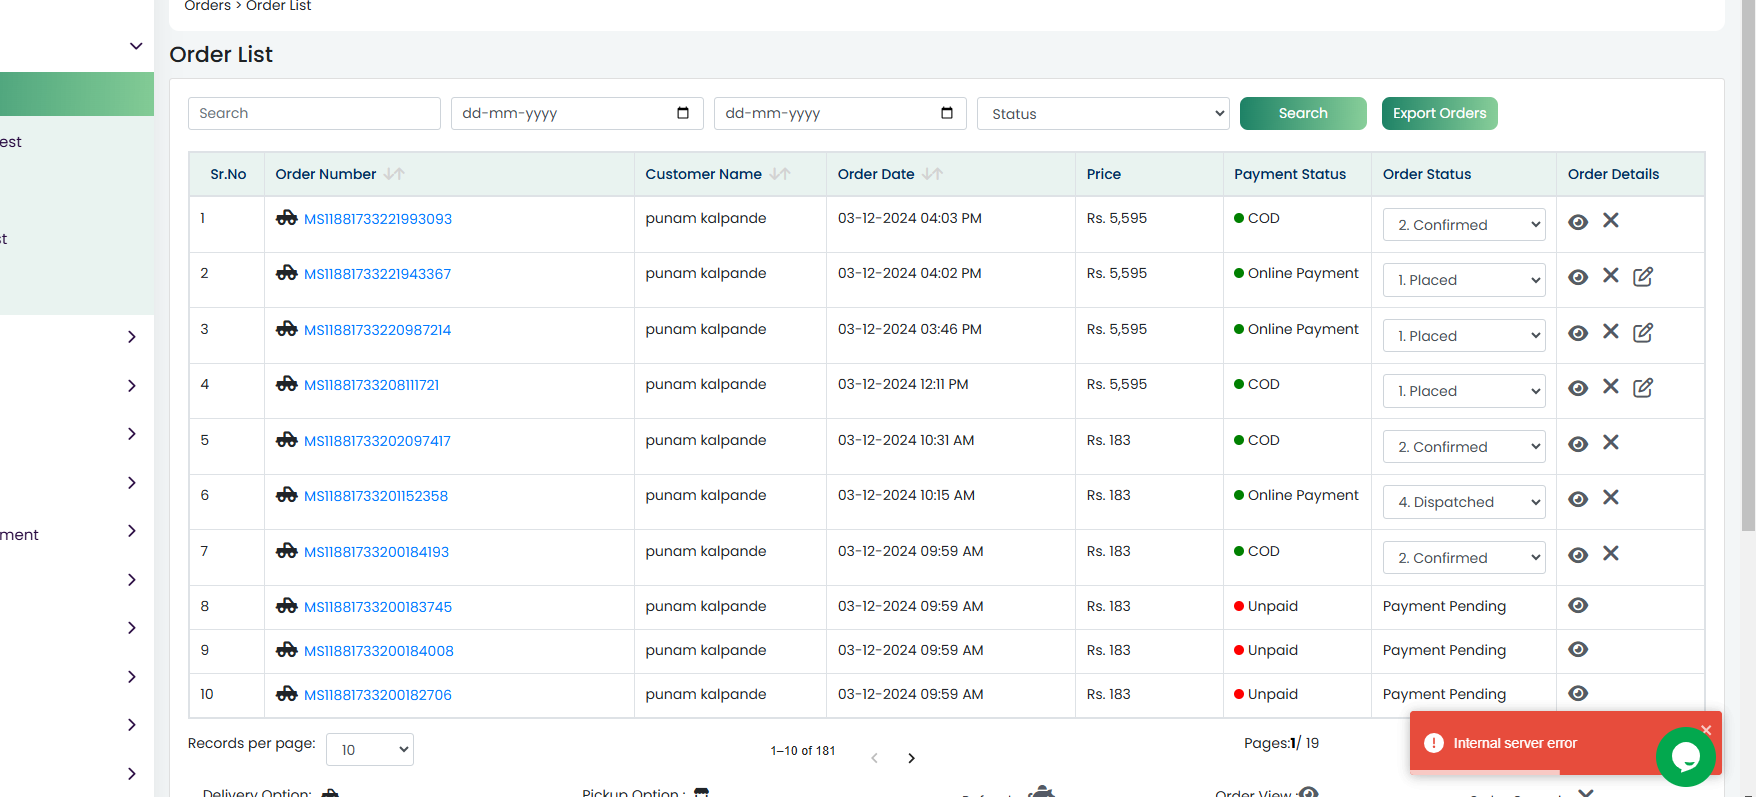
Task: Cancel order MS11881733221993093 with X icon
Action: 1611,220
